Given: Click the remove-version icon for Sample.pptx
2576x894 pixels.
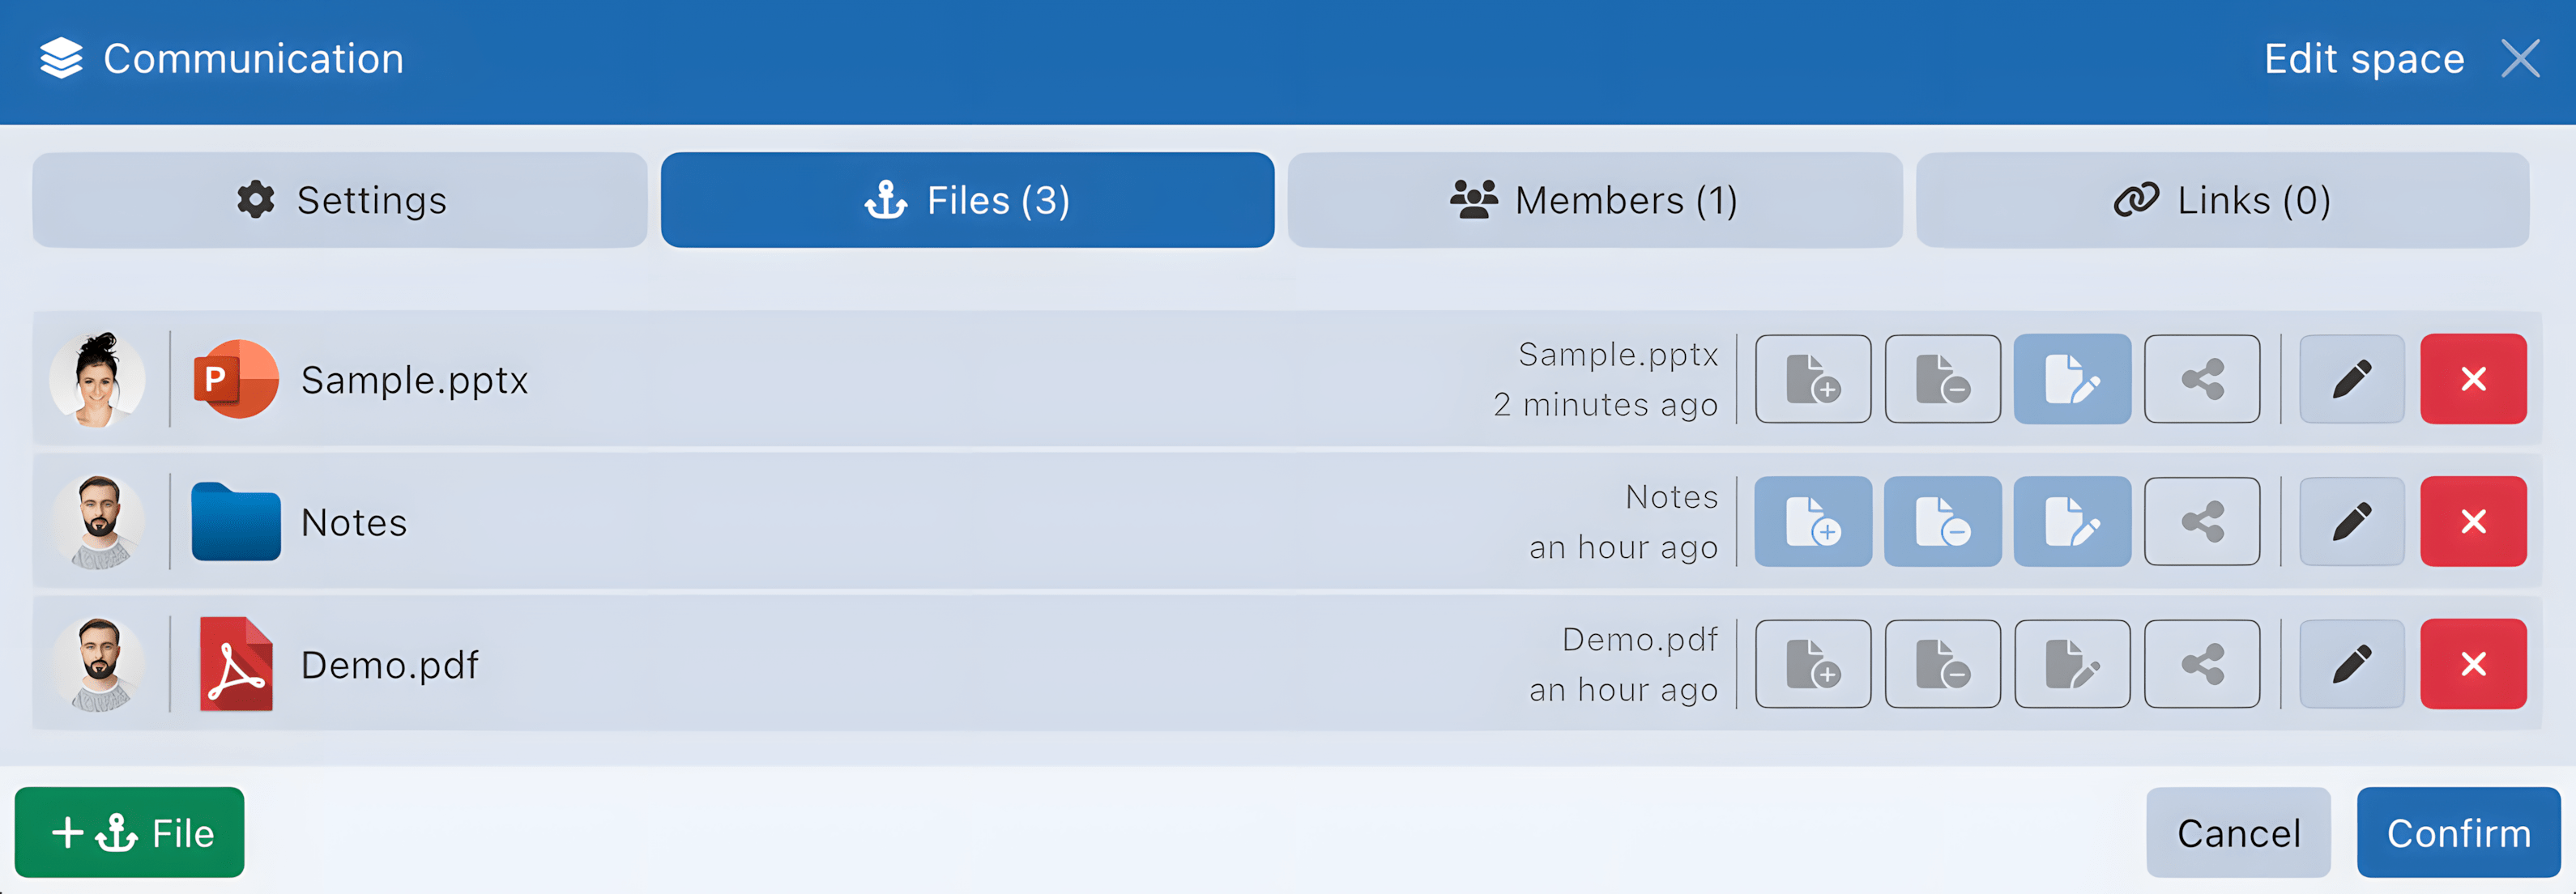Looking at the screenshot, I should click(1943, 379).
